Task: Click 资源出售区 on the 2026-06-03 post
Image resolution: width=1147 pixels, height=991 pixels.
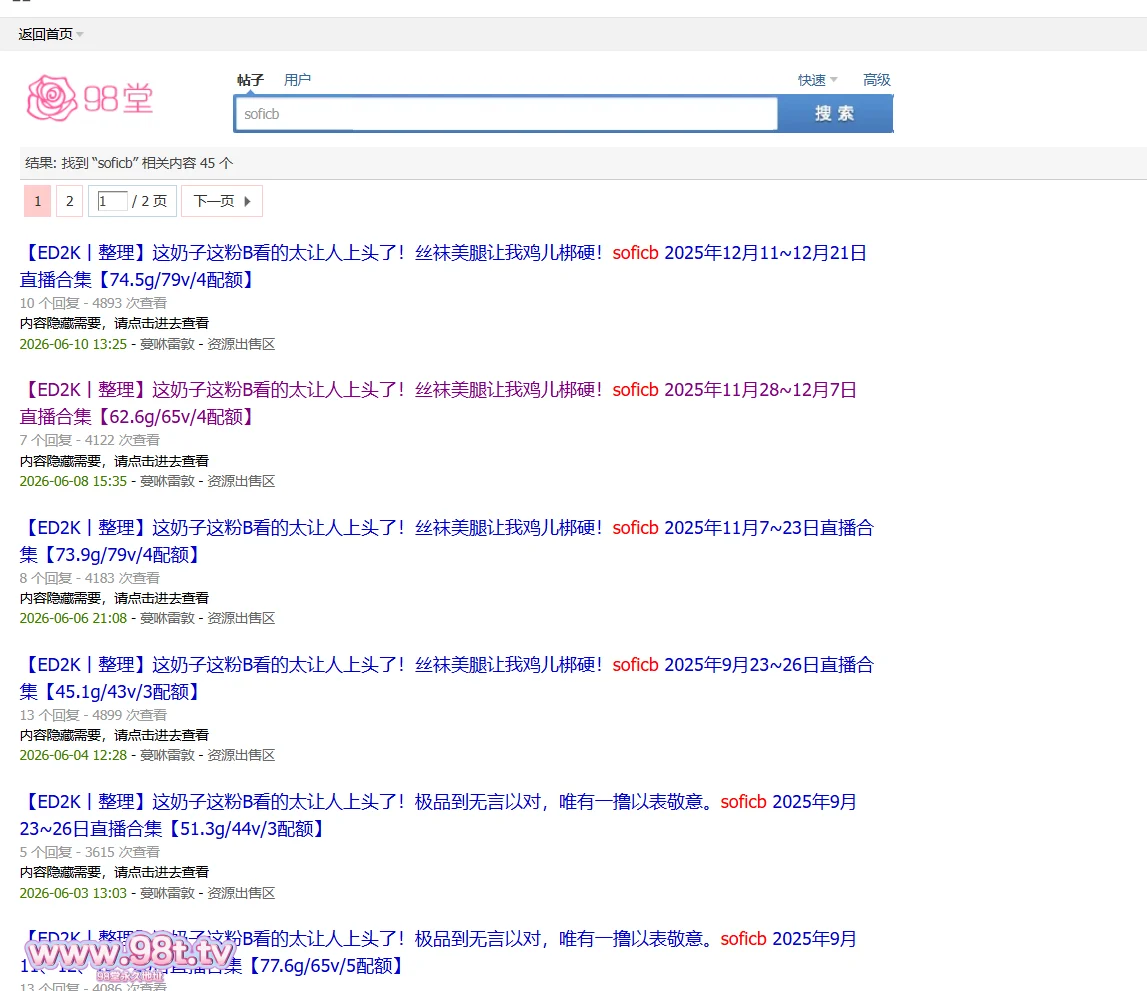Action: [241, 893]
